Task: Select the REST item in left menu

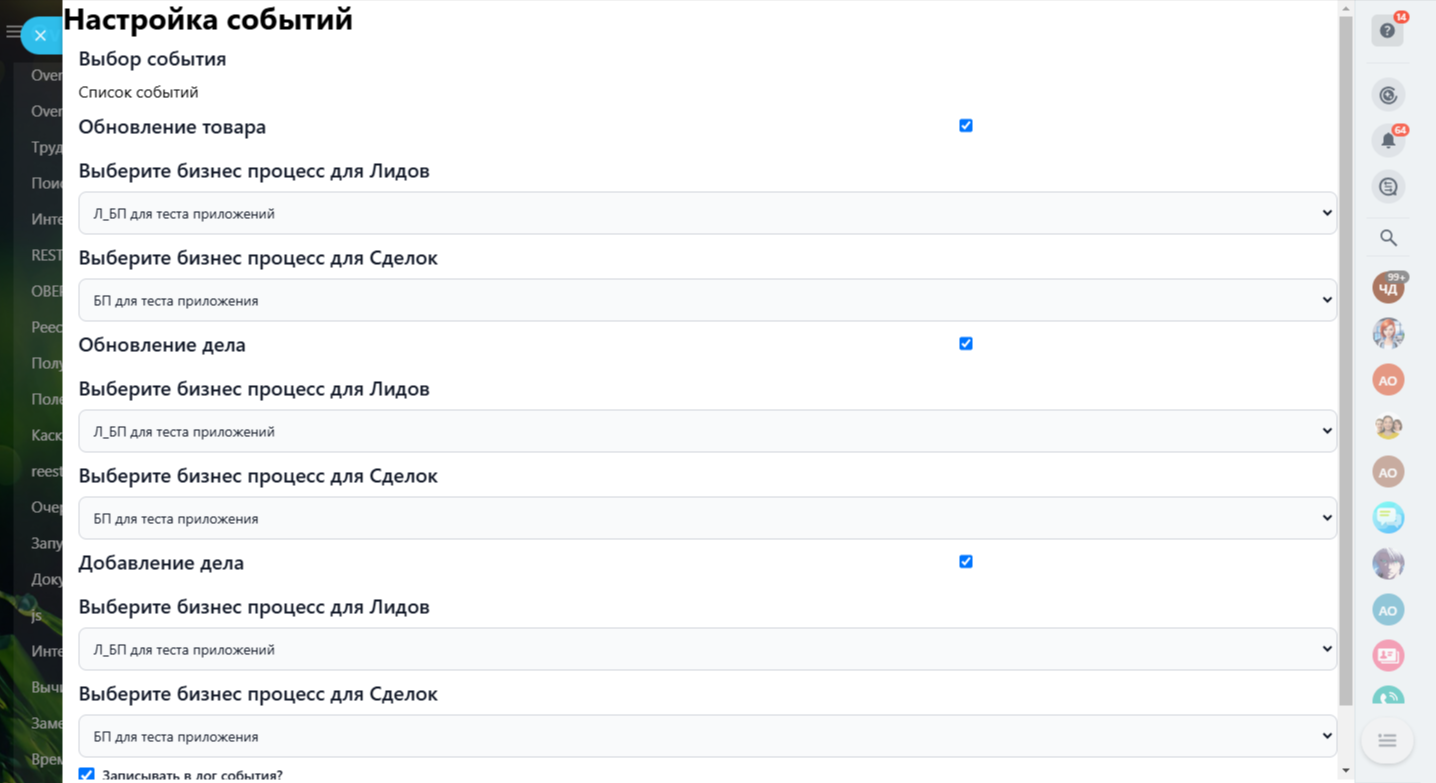Action: 46,255
